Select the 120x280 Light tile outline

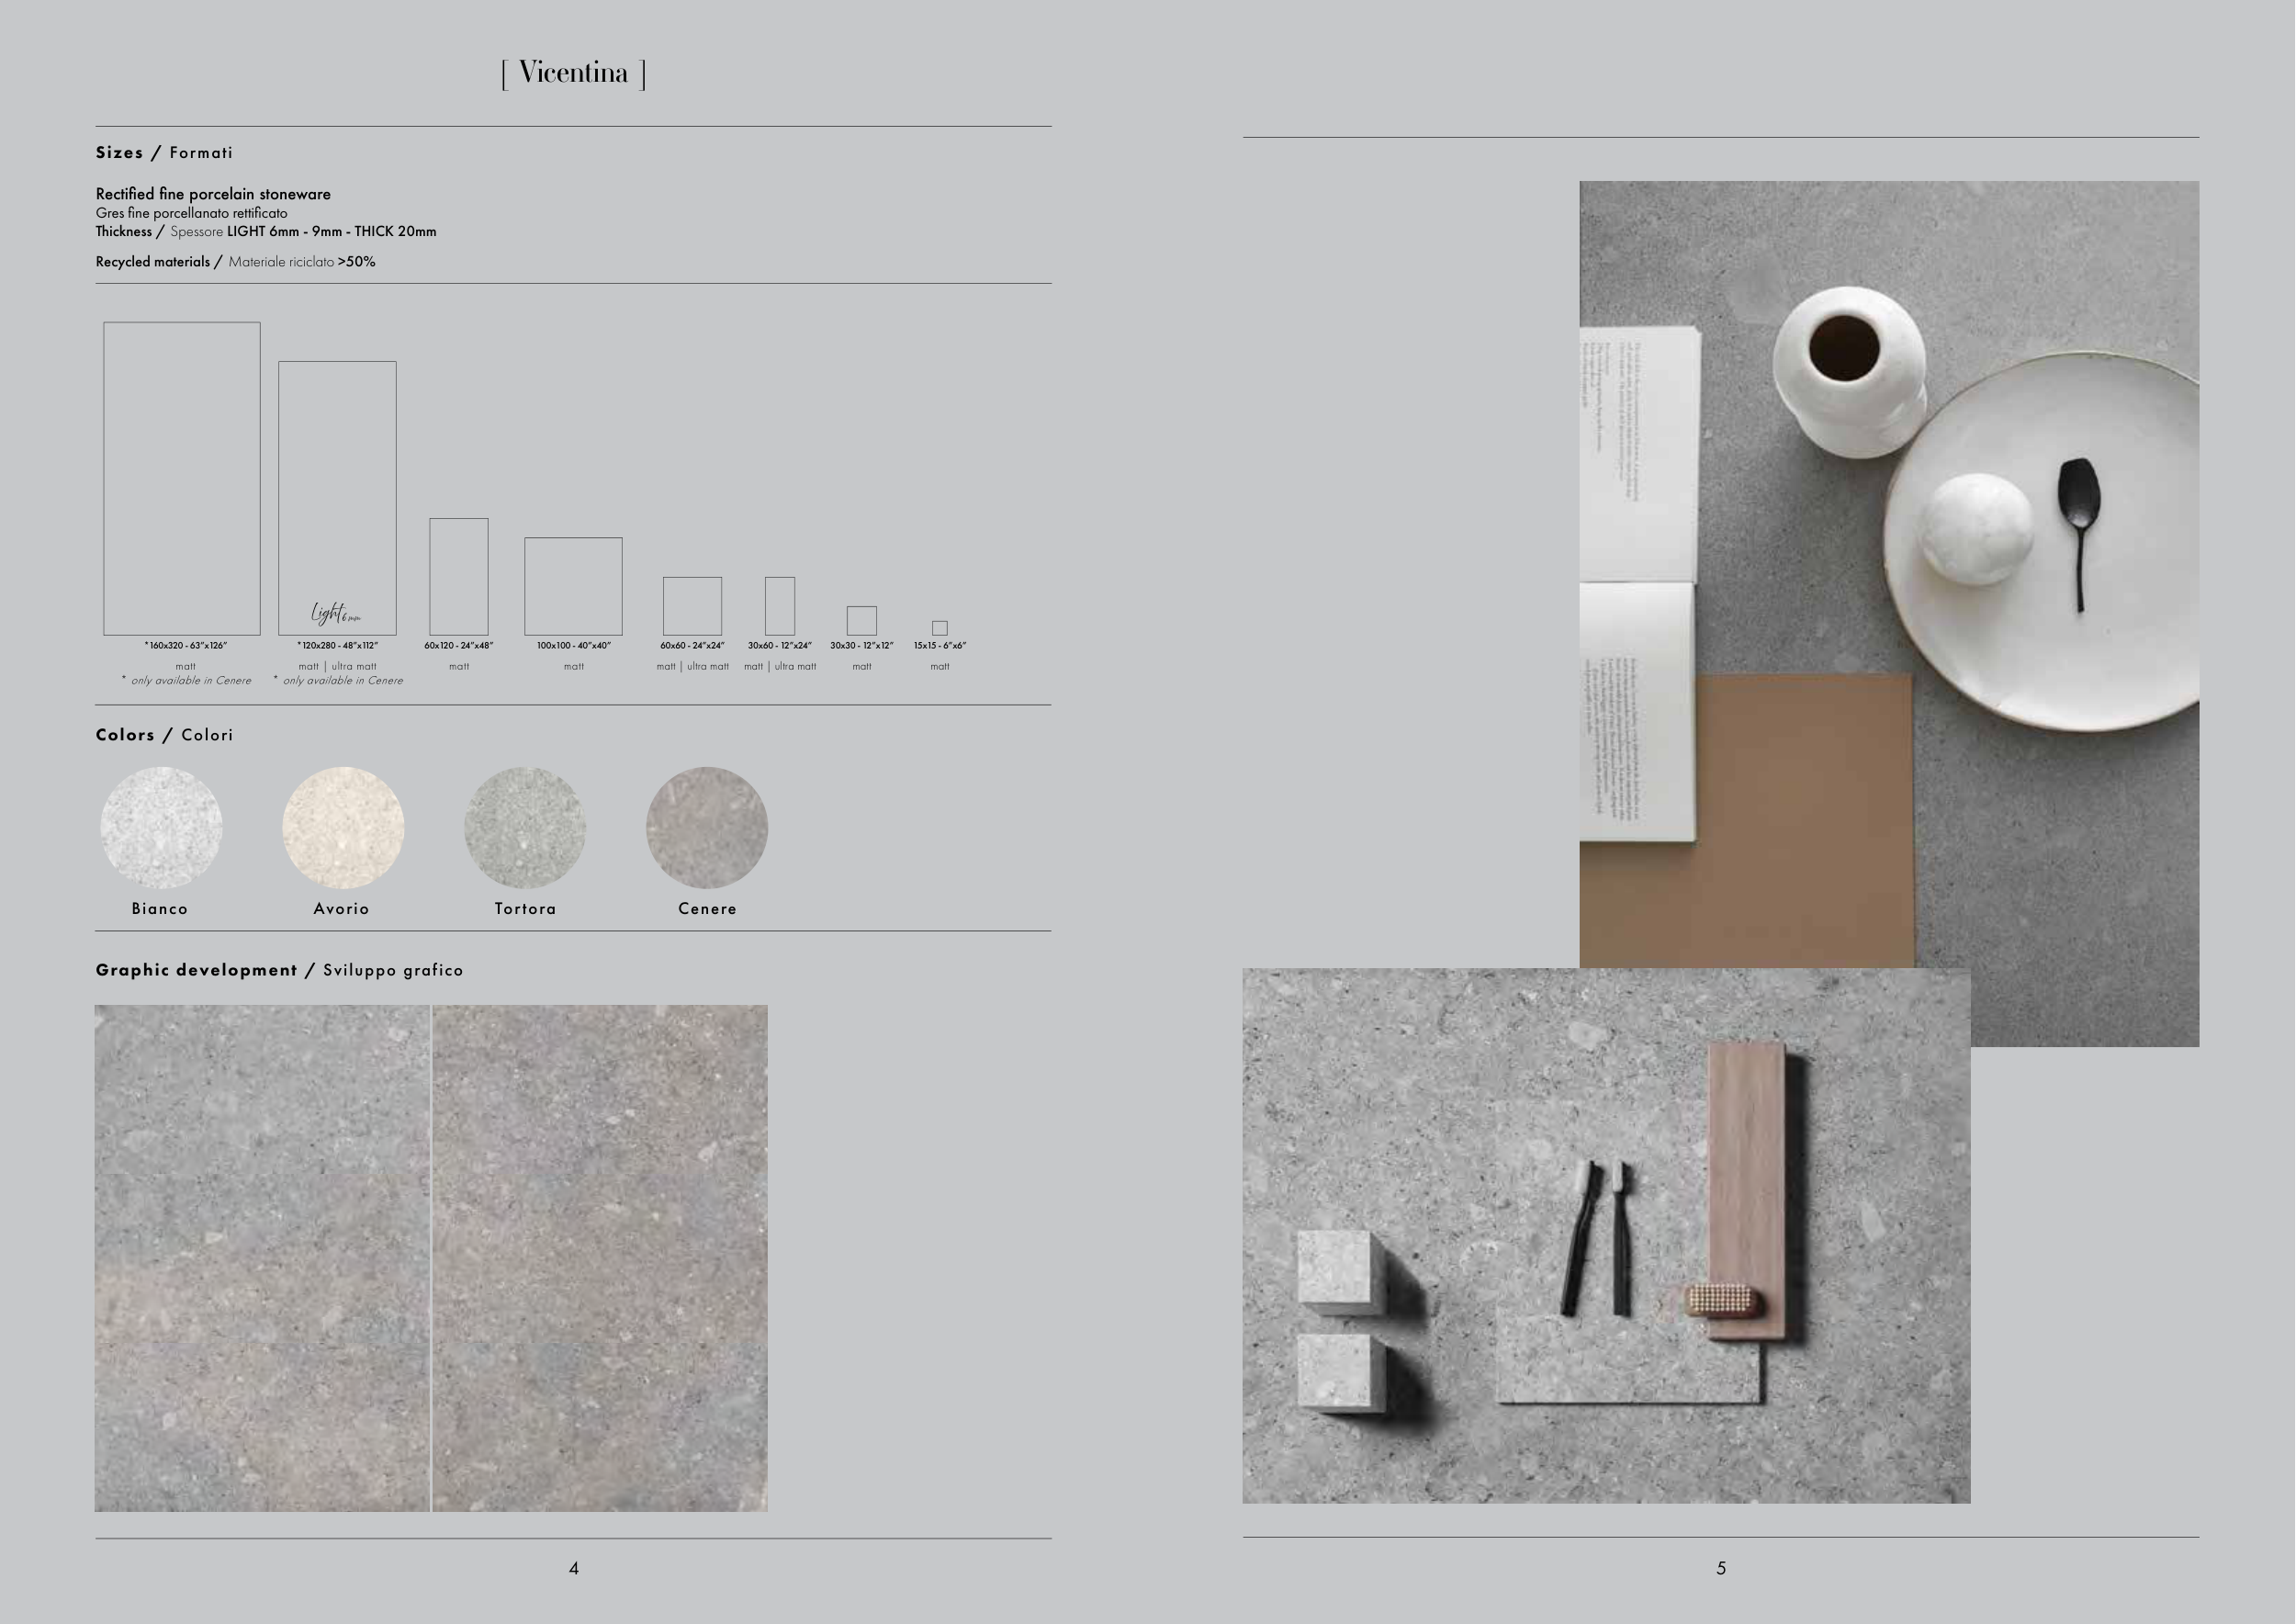(x=337, y=498)
